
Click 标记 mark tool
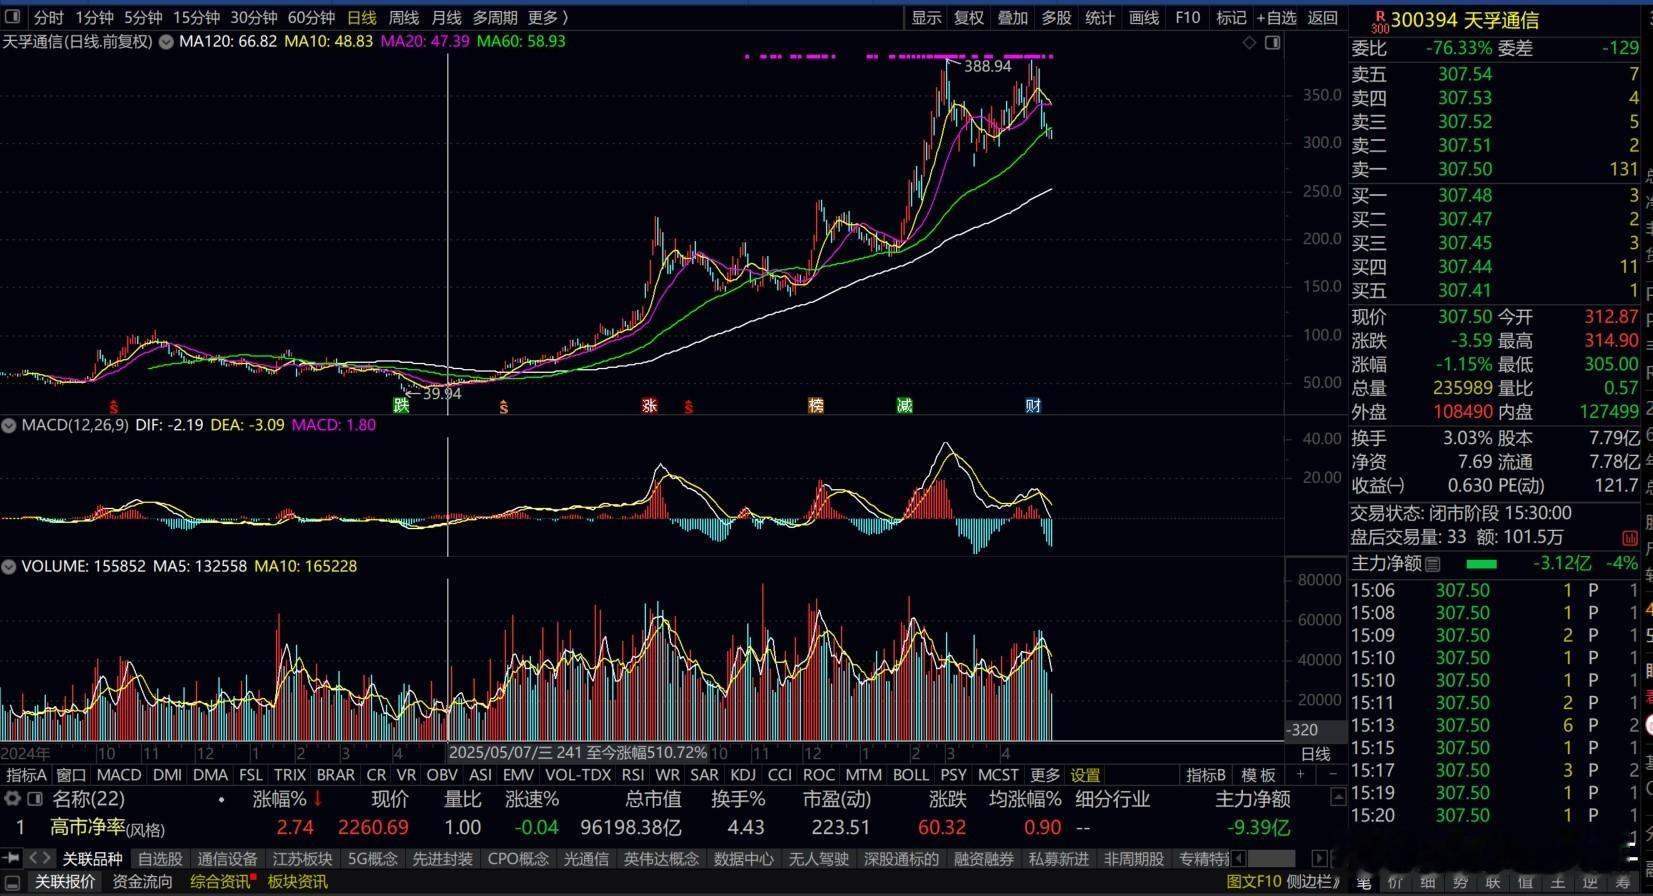pyautogui.click(x=1230, y=17)
